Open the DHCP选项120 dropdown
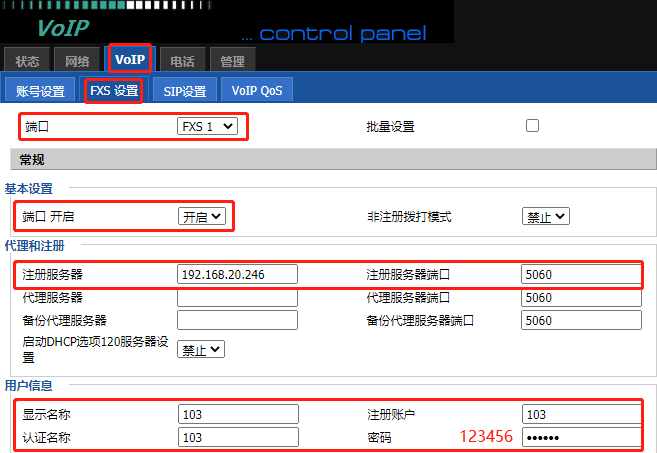This screenshot has height=453, width=657. coord(201,349)
